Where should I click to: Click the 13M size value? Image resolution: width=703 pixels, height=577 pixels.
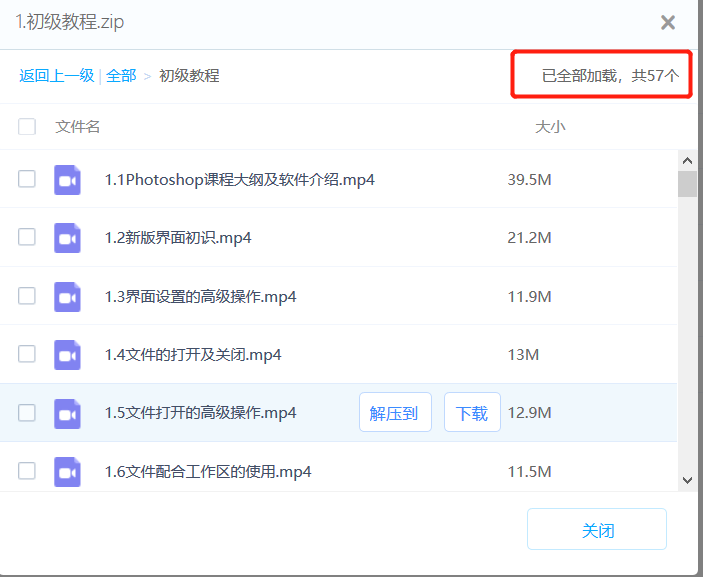point(523,355)
